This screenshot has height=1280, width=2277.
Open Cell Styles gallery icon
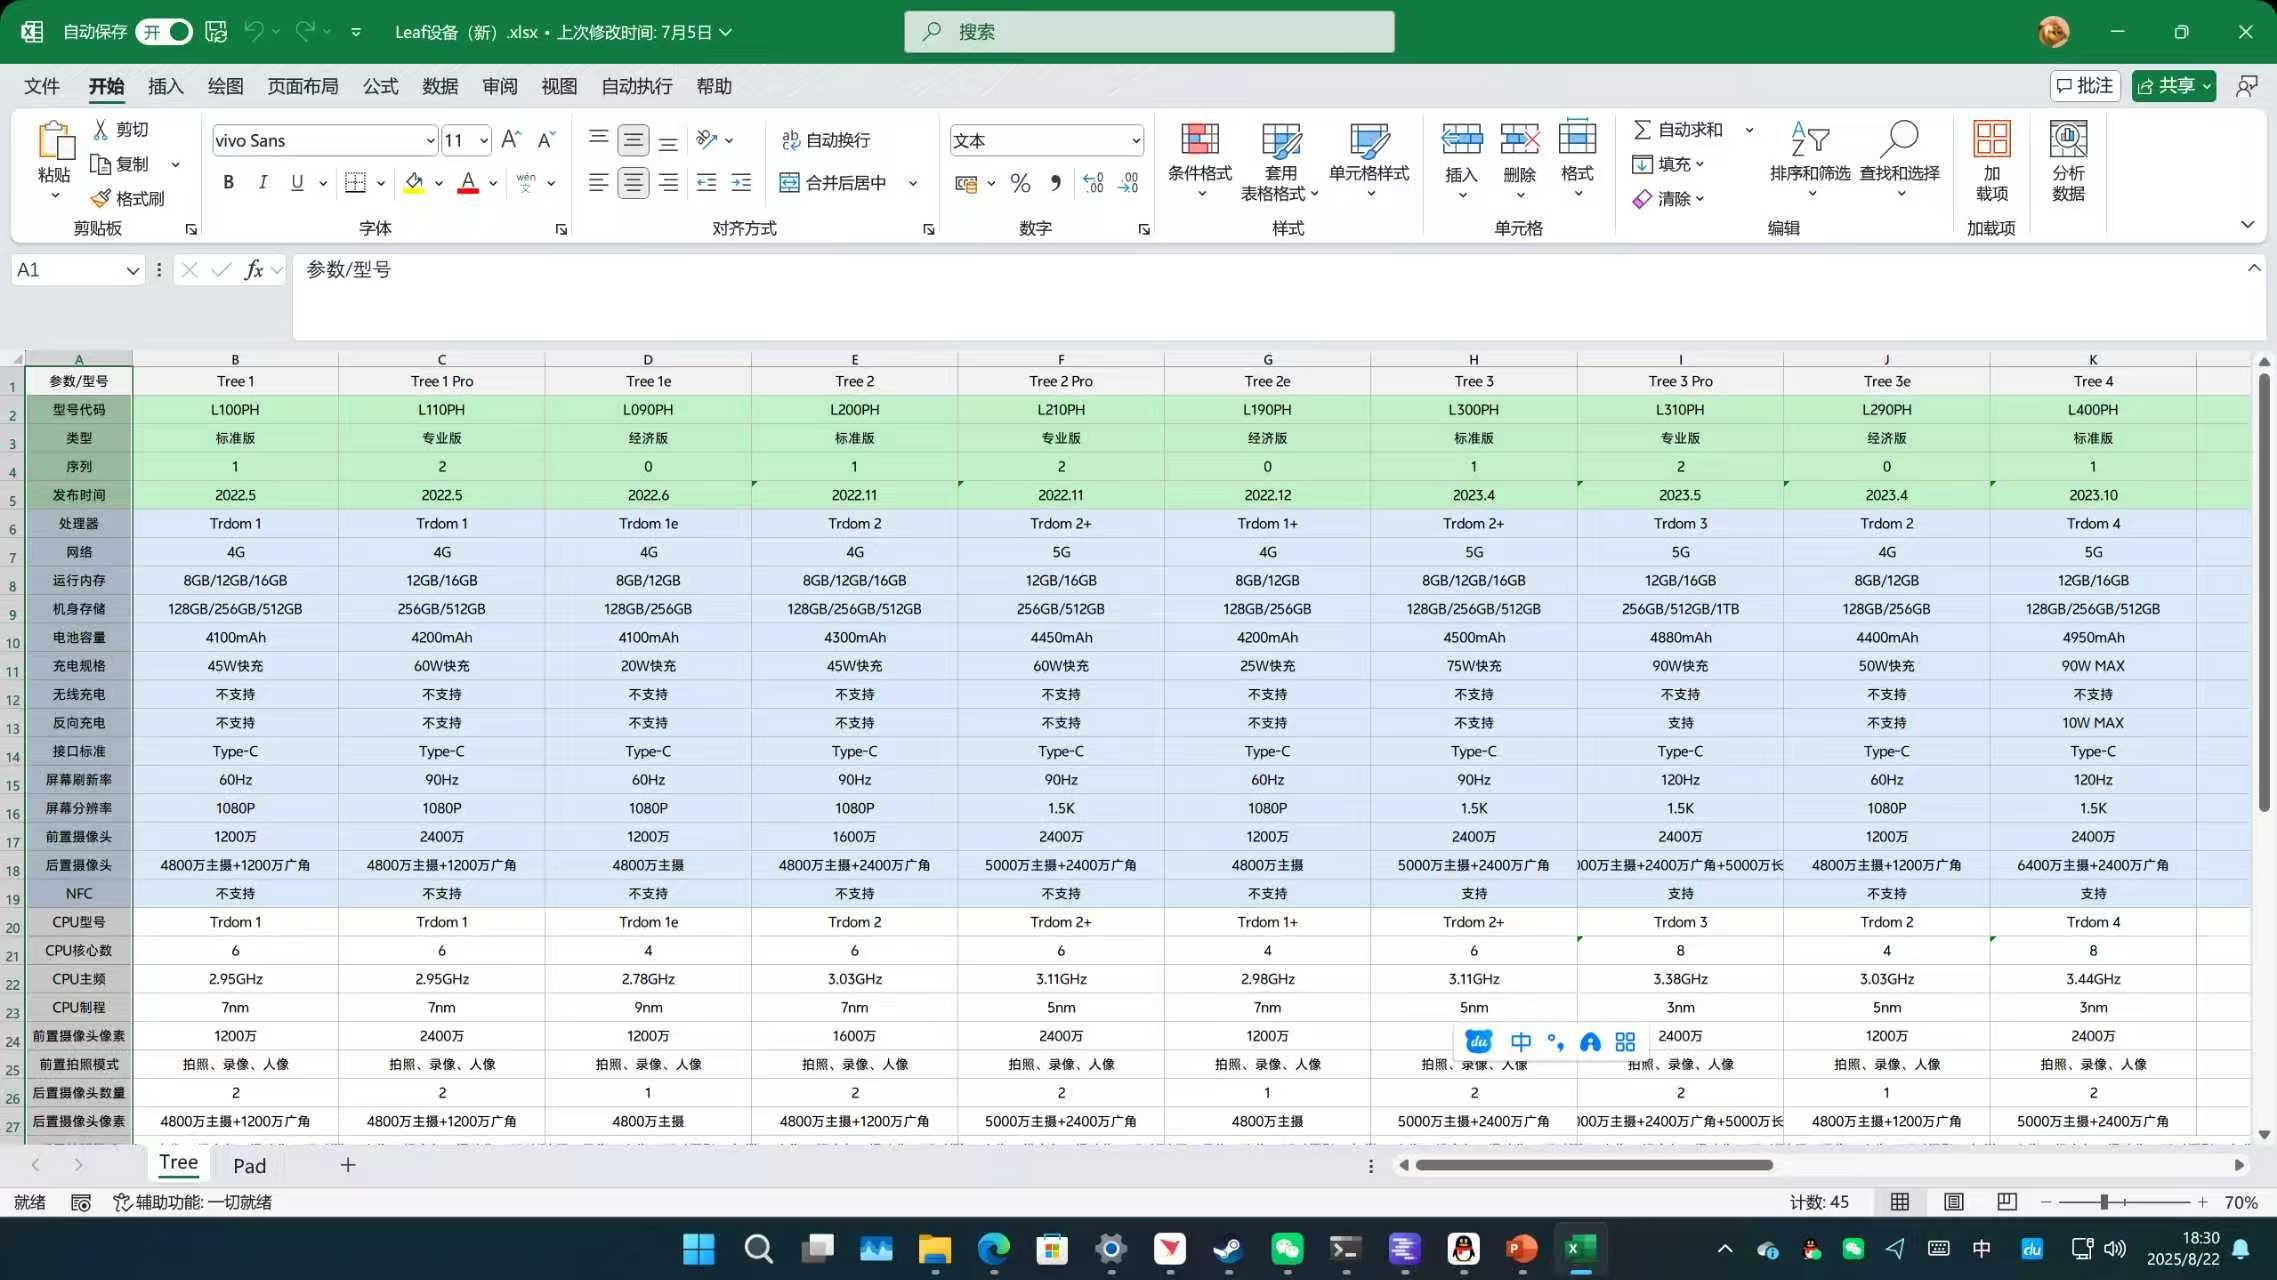(1369, 139)
